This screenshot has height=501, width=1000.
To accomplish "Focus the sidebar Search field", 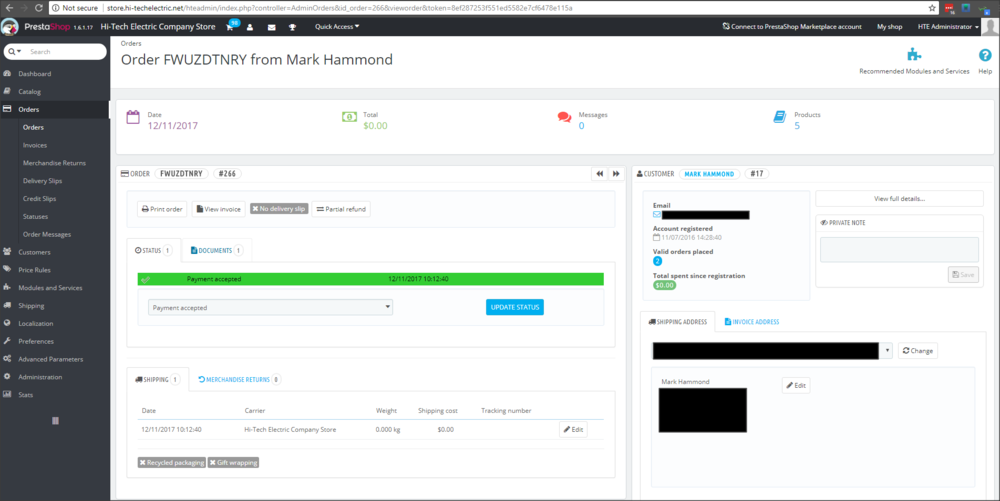I will pyautogui.click(x=64, y=52).
